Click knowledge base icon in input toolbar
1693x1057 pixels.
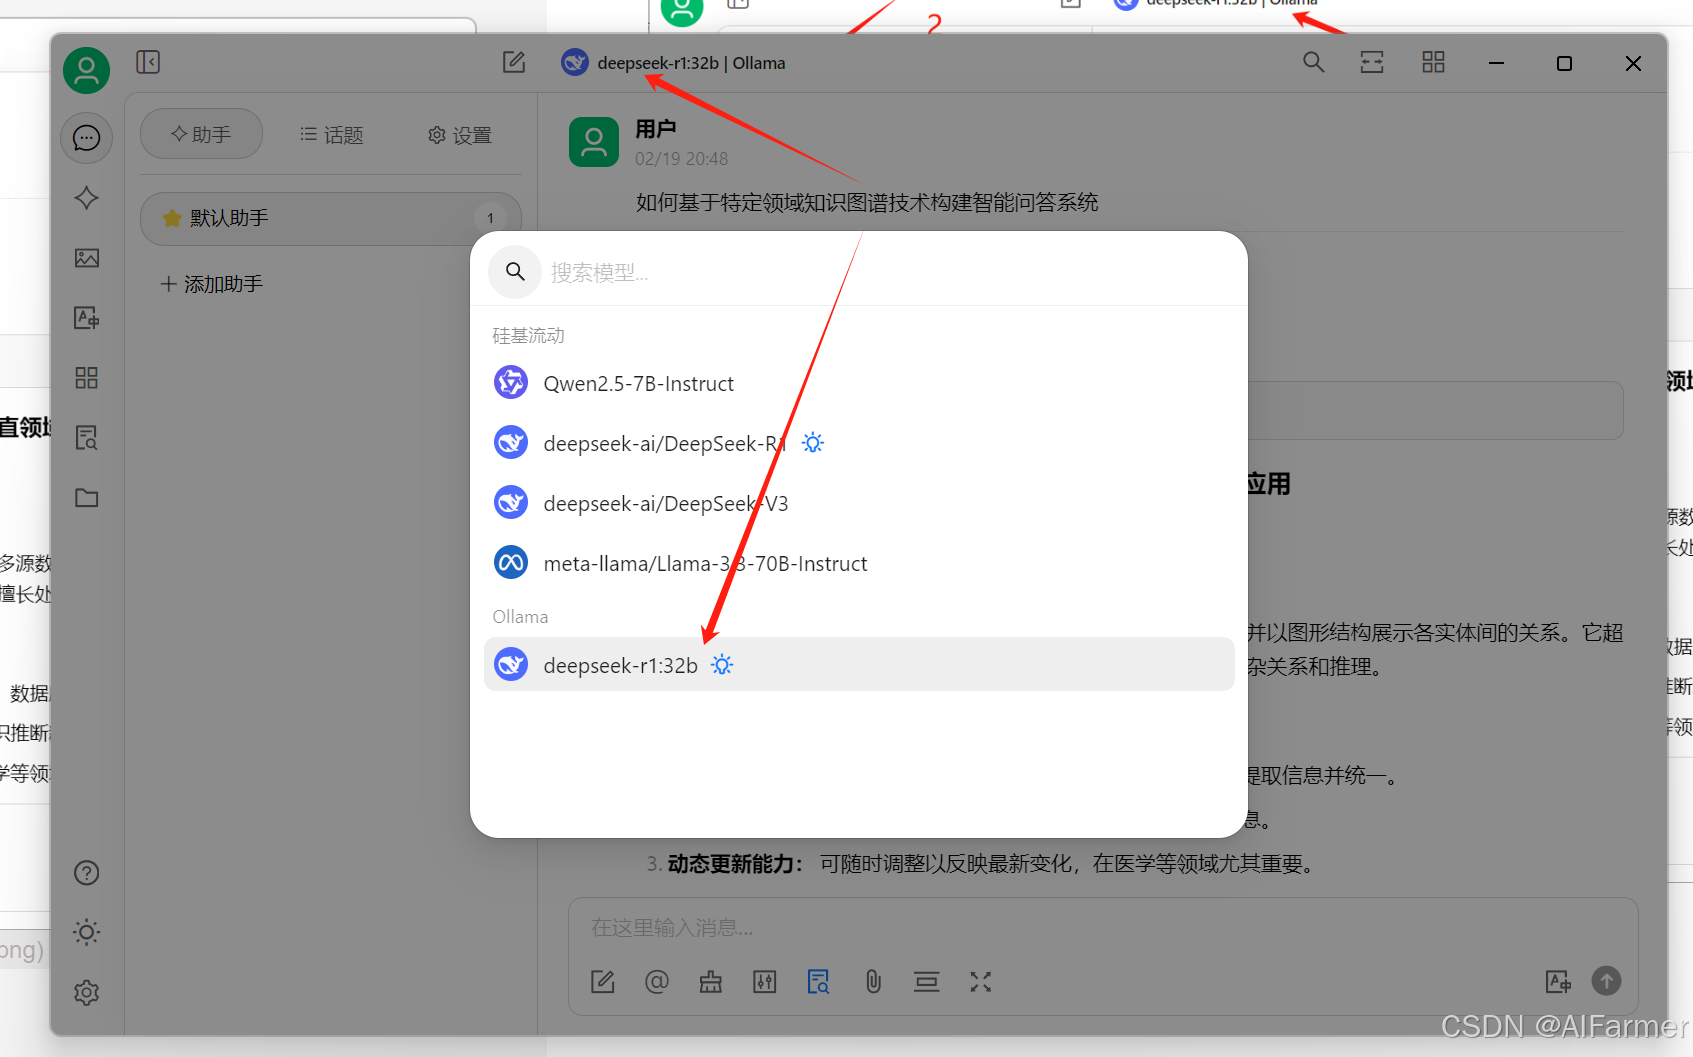pos(819,982)
